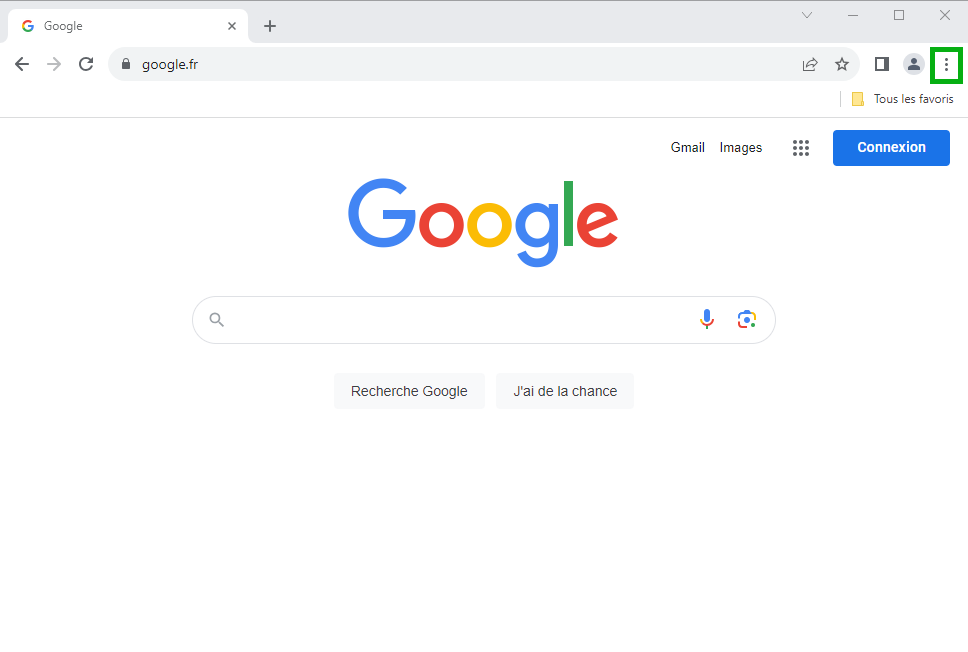This screenshot has width=968, height=652.
Task: Click inside the Google search field
Action: pyautogui.click(x=457, y=320)
